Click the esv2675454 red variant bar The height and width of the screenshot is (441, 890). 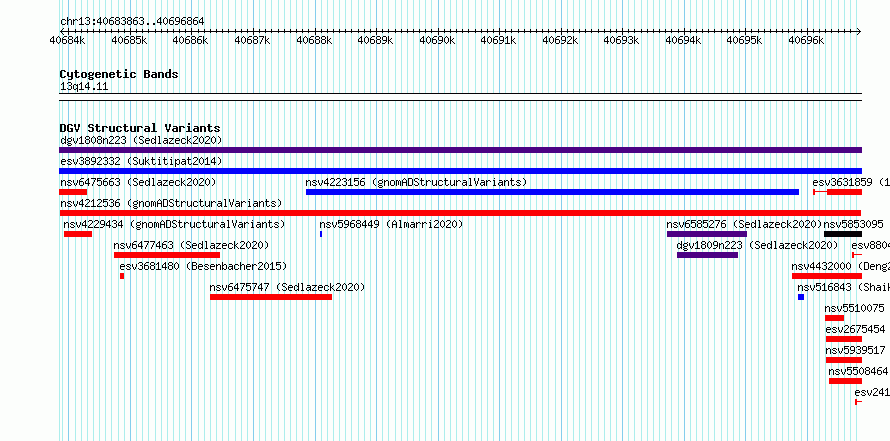[844, 339]
